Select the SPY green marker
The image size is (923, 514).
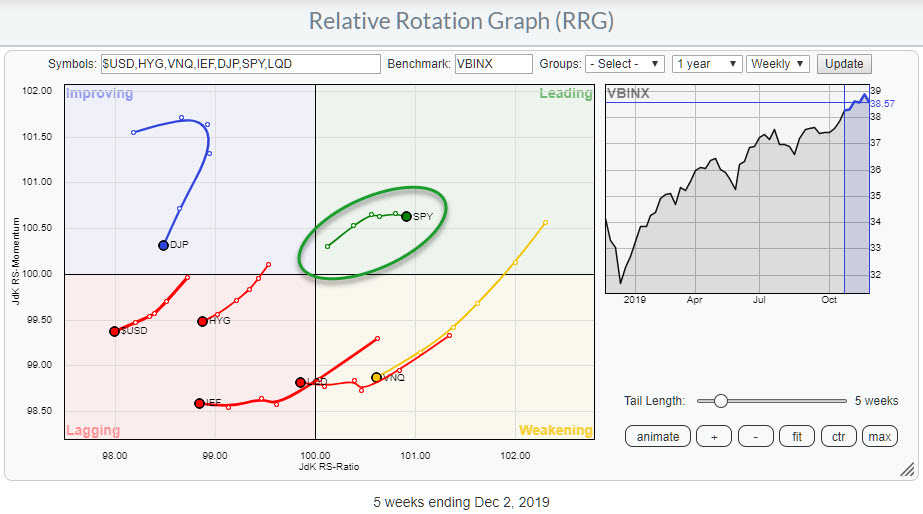(x=406, y=216)
